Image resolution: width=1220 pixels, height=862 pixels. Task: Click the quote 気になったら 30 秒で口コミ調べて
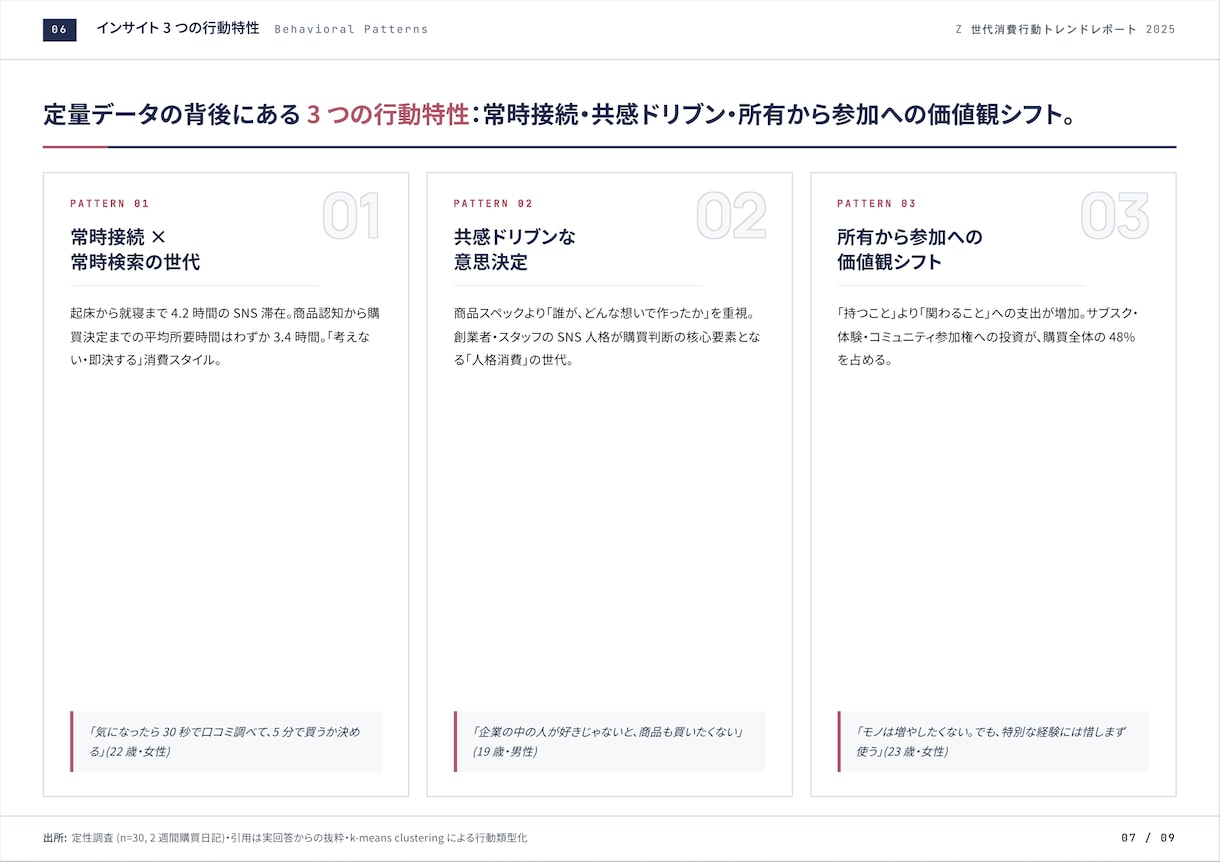point(226,742)
